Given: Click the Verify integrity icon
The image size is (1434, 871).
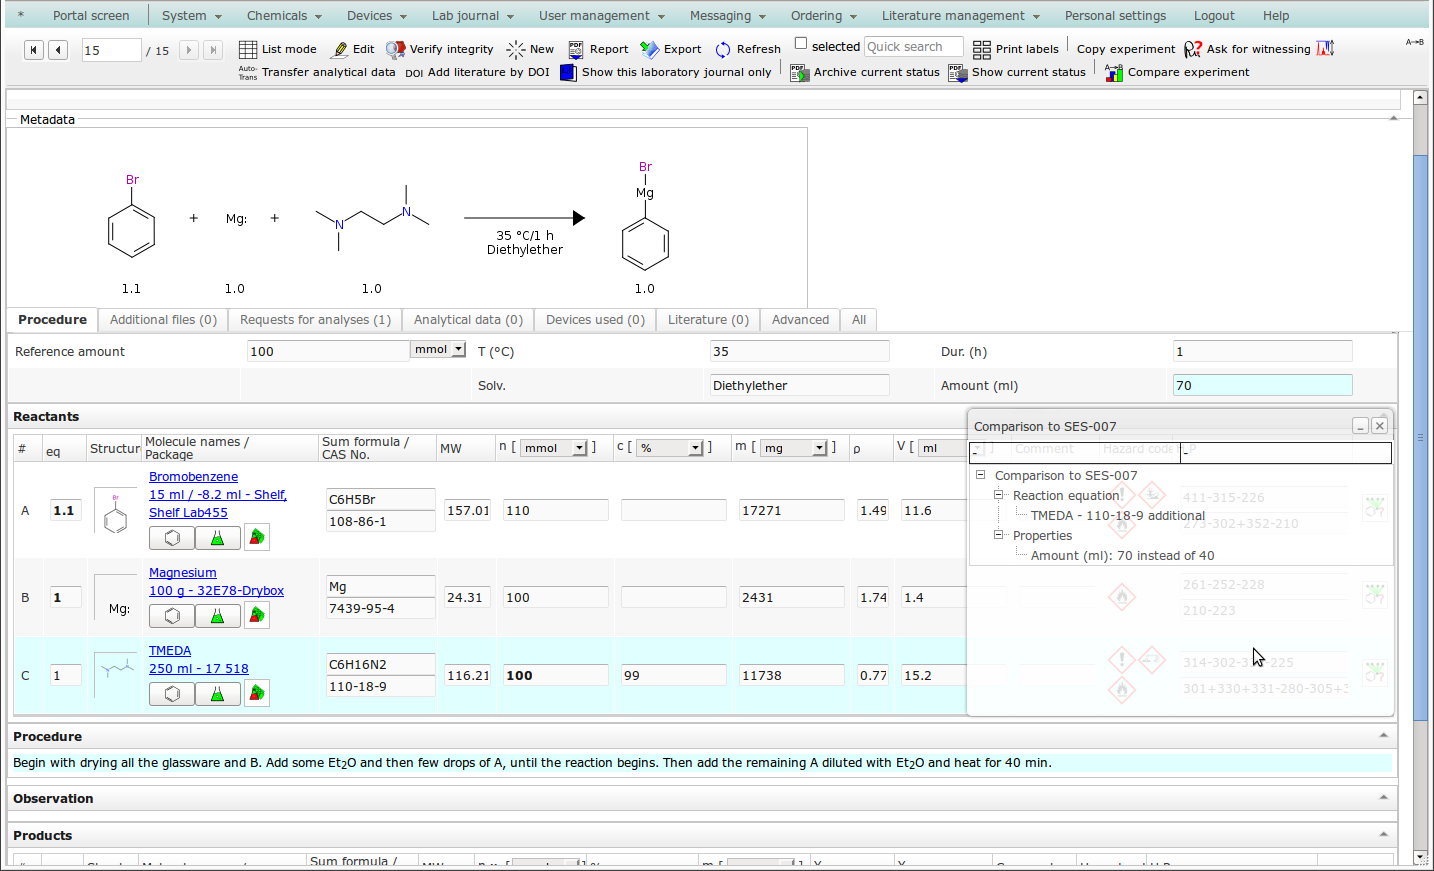Looking at the screenshot, I should click(396, 49).
